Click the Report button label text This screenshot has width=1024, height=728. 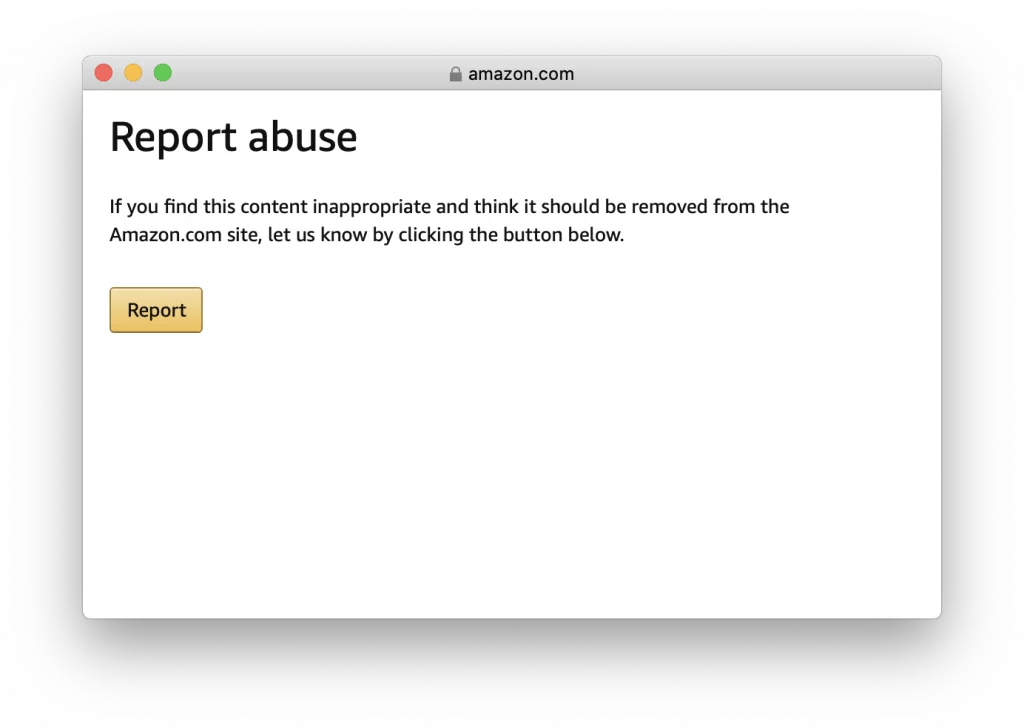click(155, 310)
